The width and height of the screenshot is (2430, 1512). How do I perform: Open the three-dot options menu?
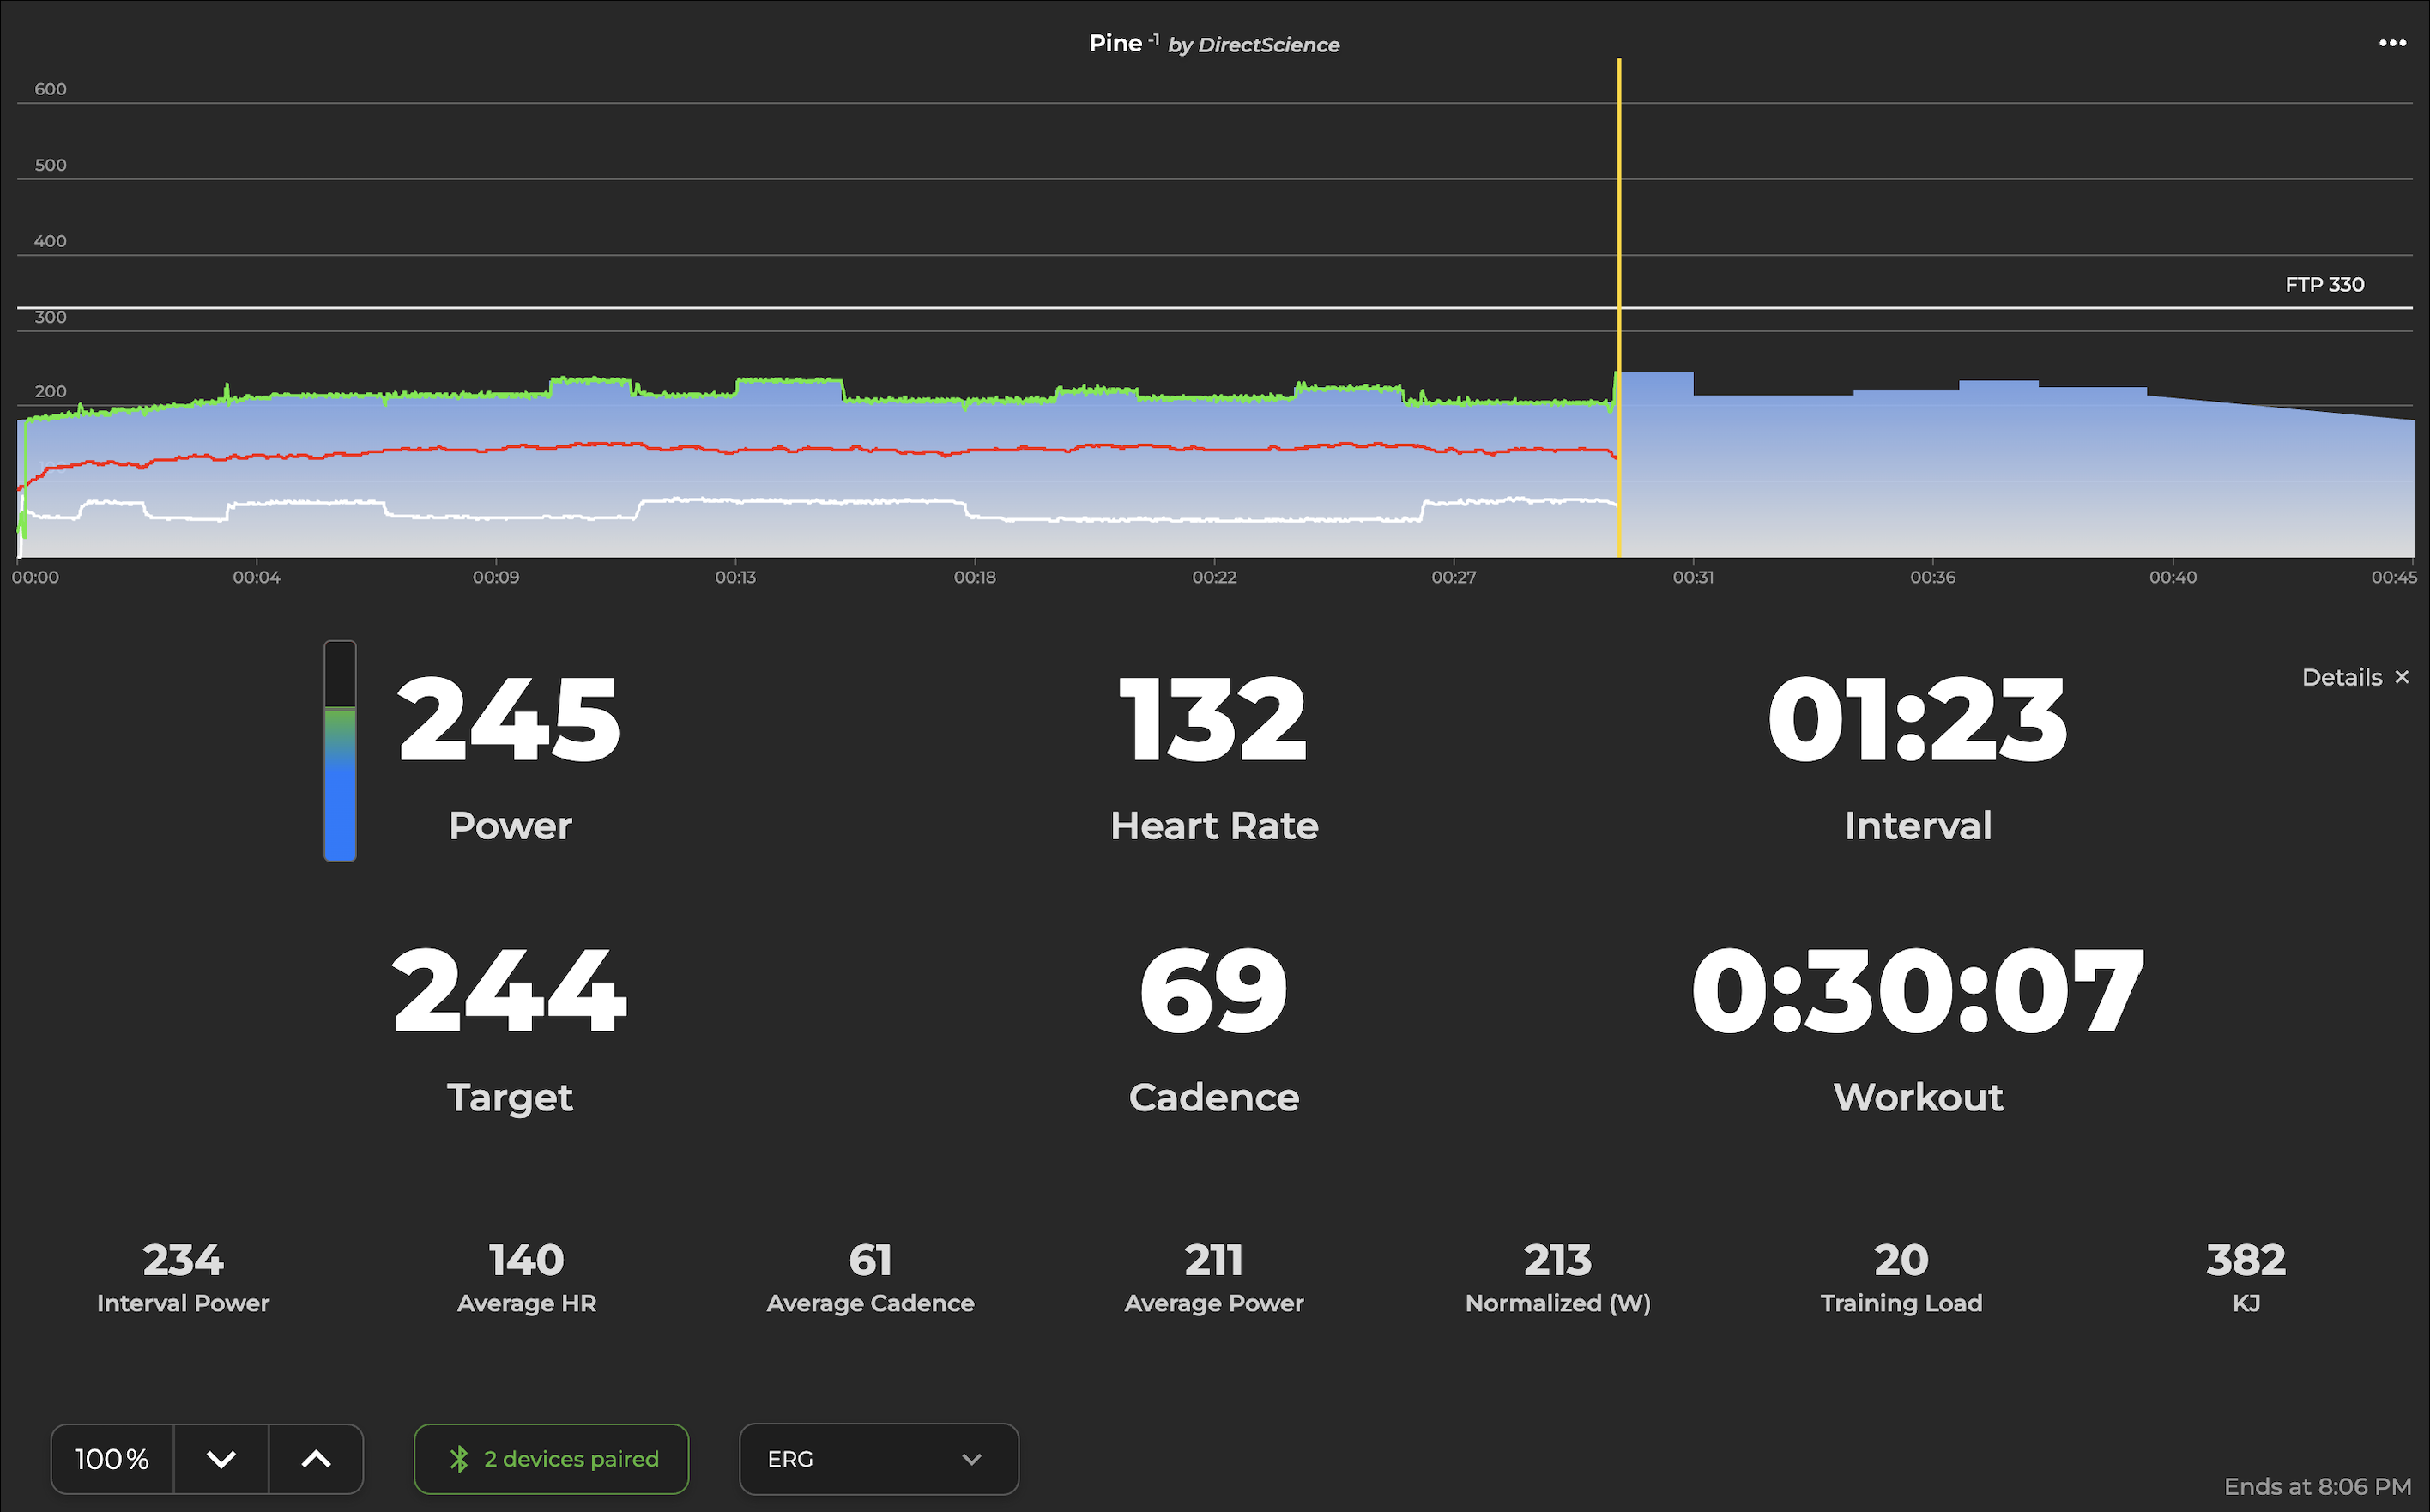point(2392,43)
